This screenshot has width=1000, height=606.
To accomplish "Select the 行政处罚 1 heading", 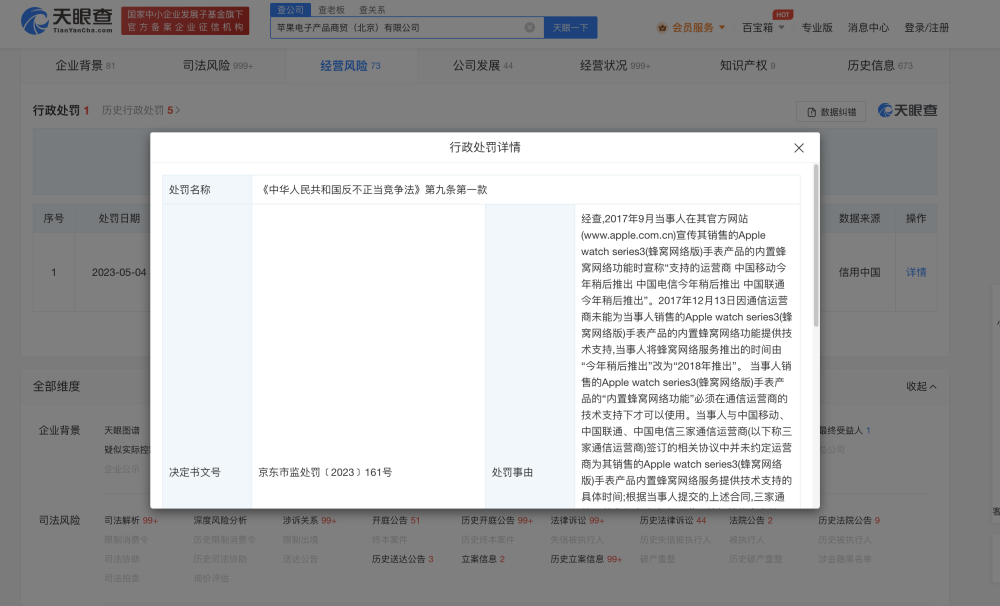I will pos(61,110).
